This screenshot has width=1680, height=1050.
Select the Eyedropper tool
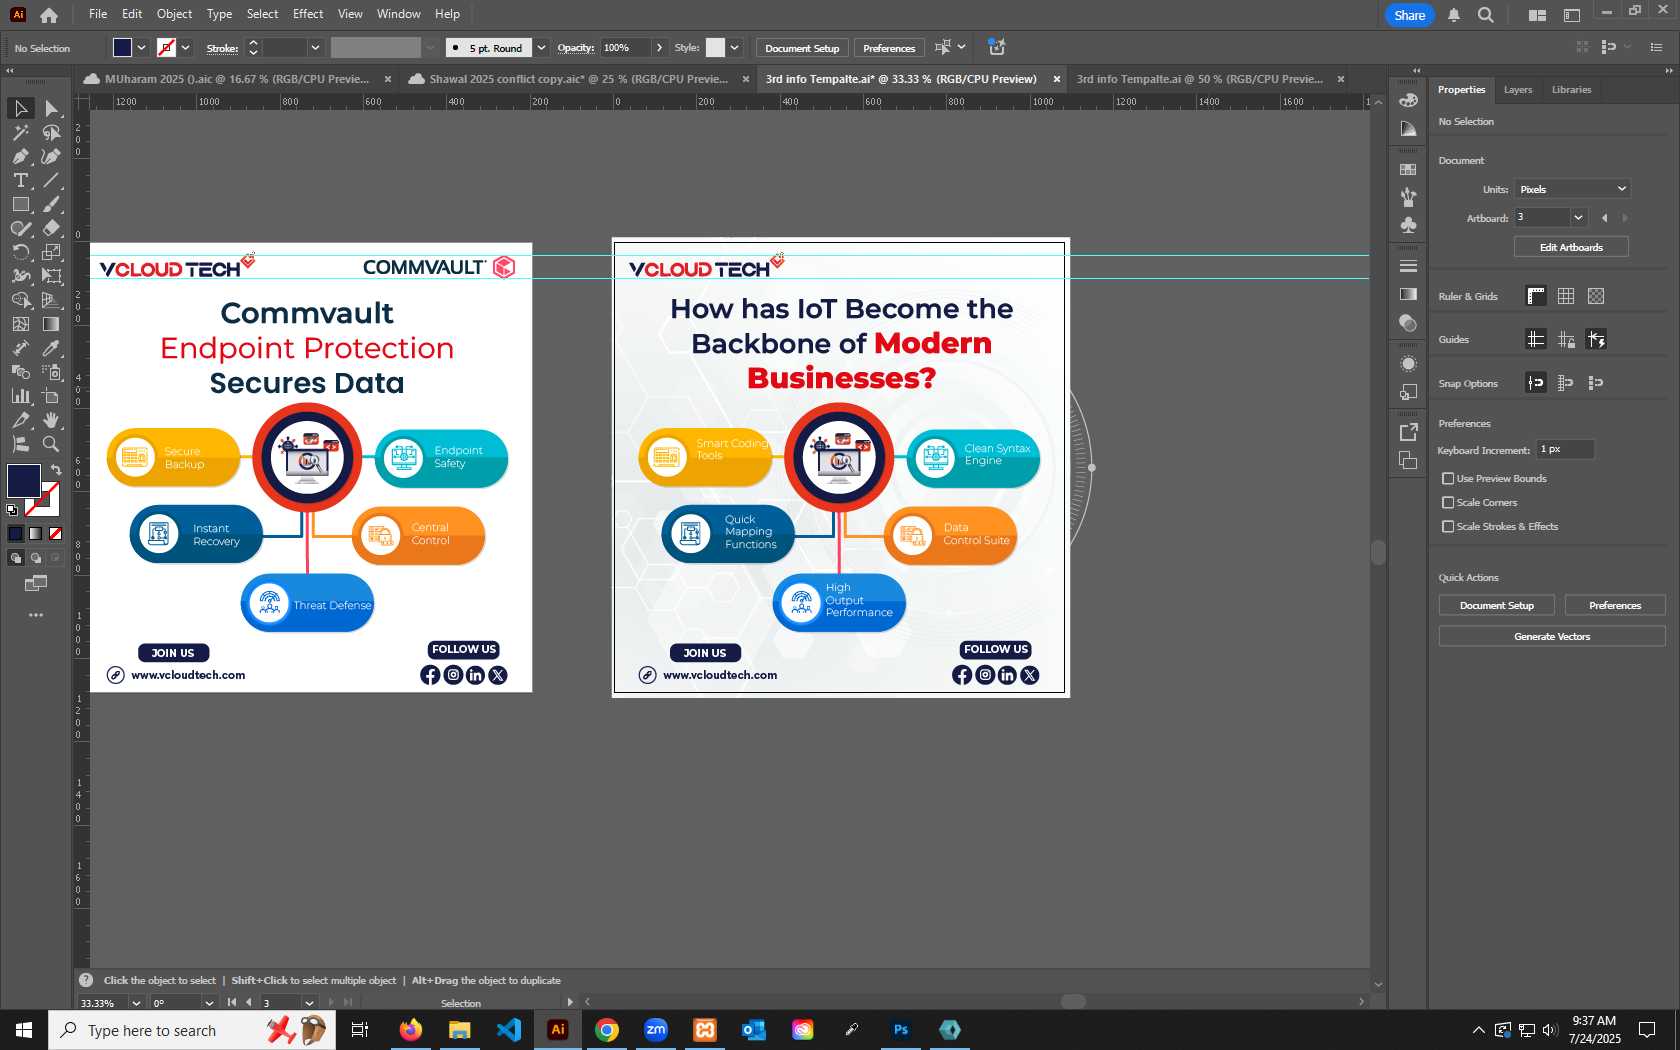click(x=51, y=348)
